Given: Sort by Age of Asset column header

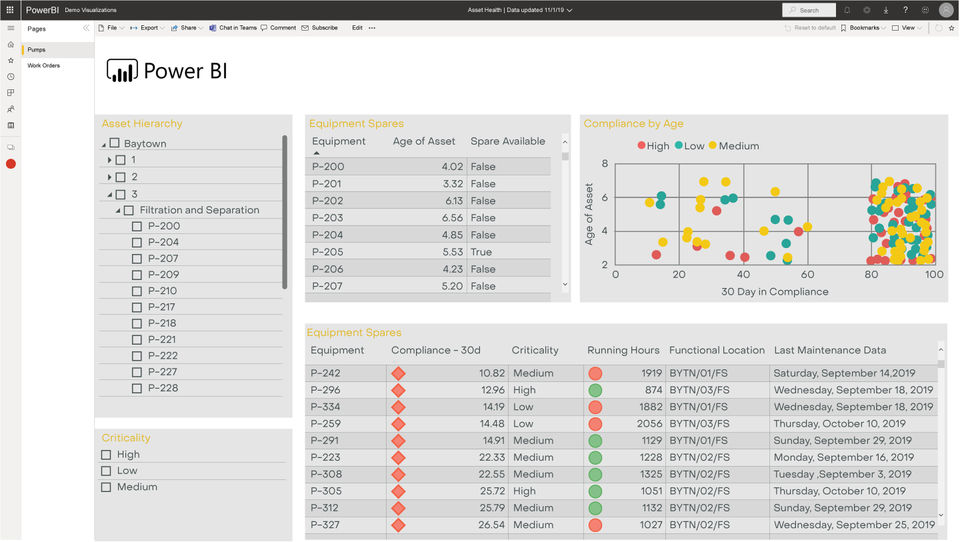Looking at the screenshot, I should pyautogui.click(x=424, y=141).
